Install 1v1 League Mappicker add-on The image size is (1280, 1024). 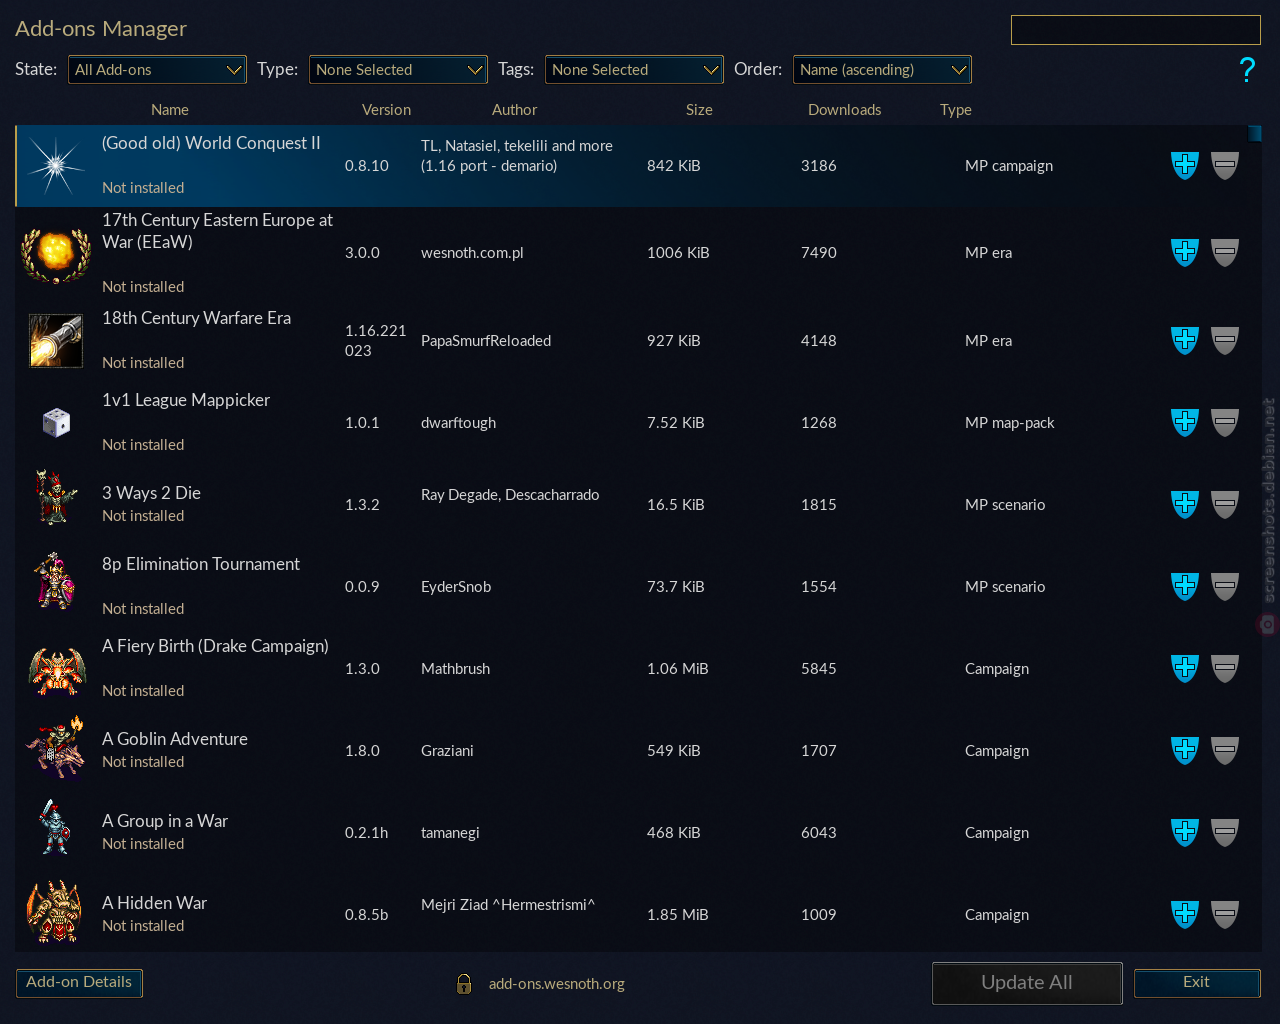point(1185,423)
